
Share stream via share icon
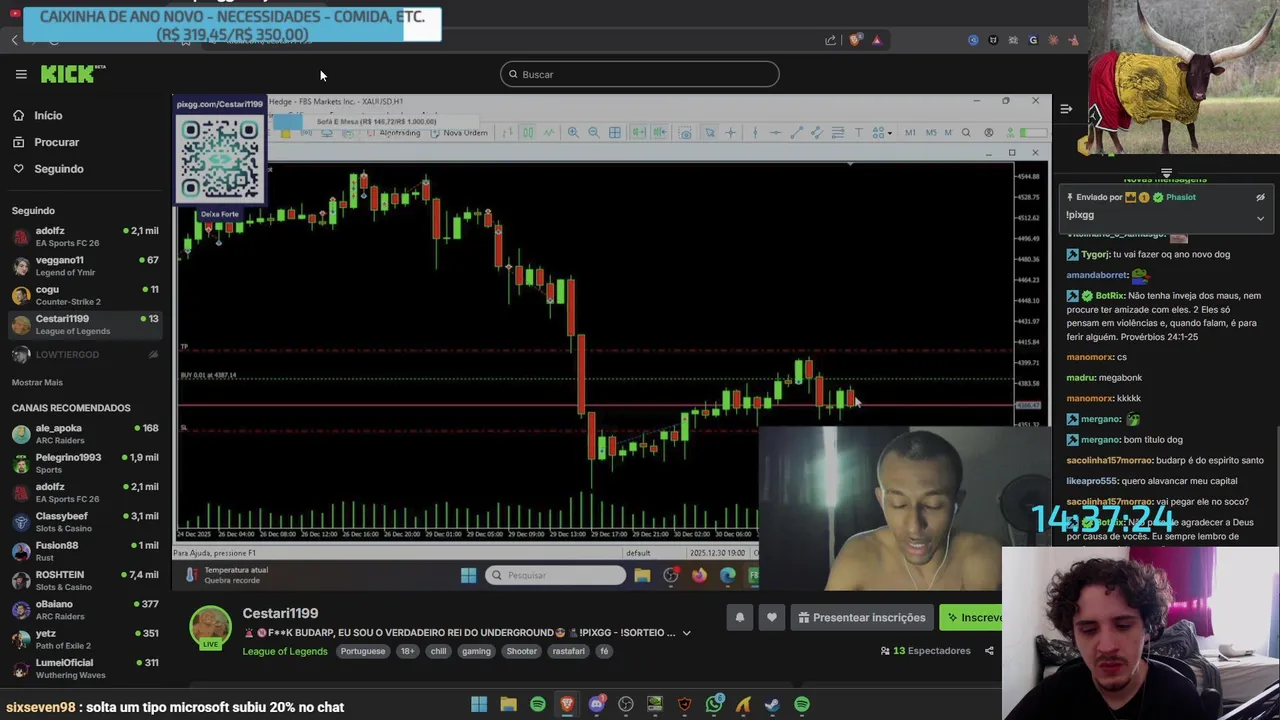coord(989,651)
